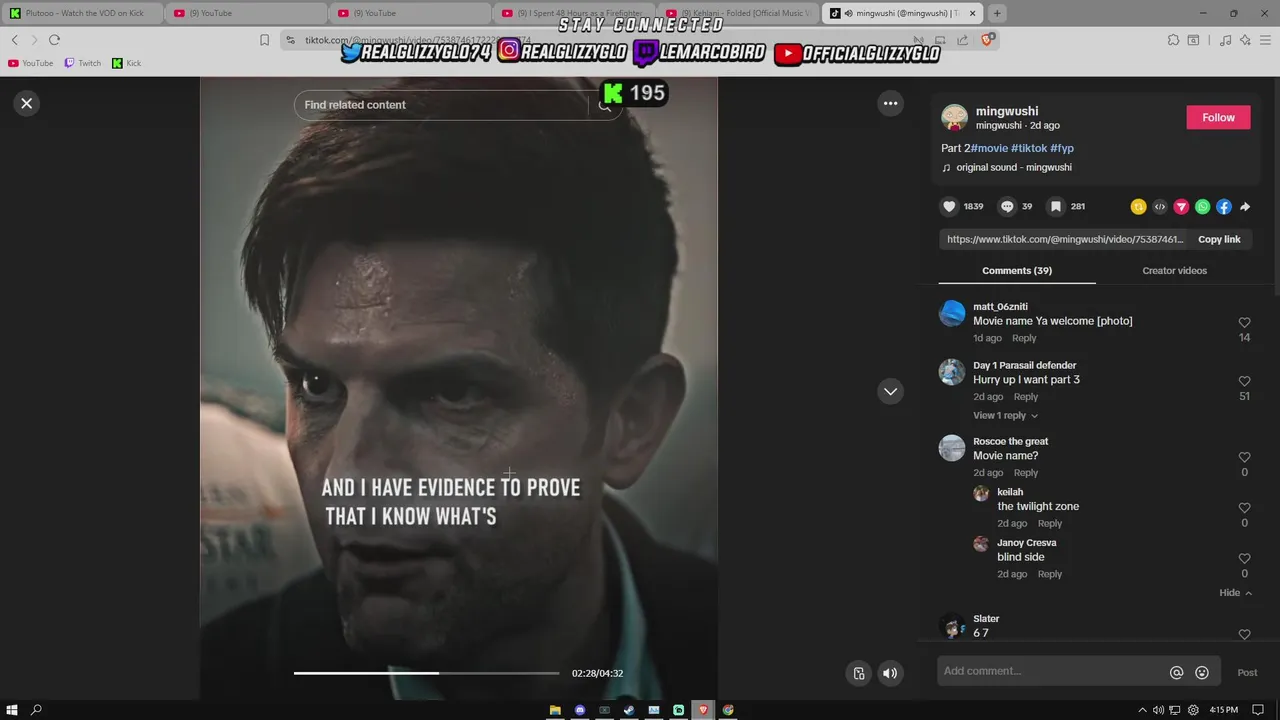Like matt_06zniti's comment
Image resolution: width=1280 pixels, height=720 pixels.
(1245, 323)
